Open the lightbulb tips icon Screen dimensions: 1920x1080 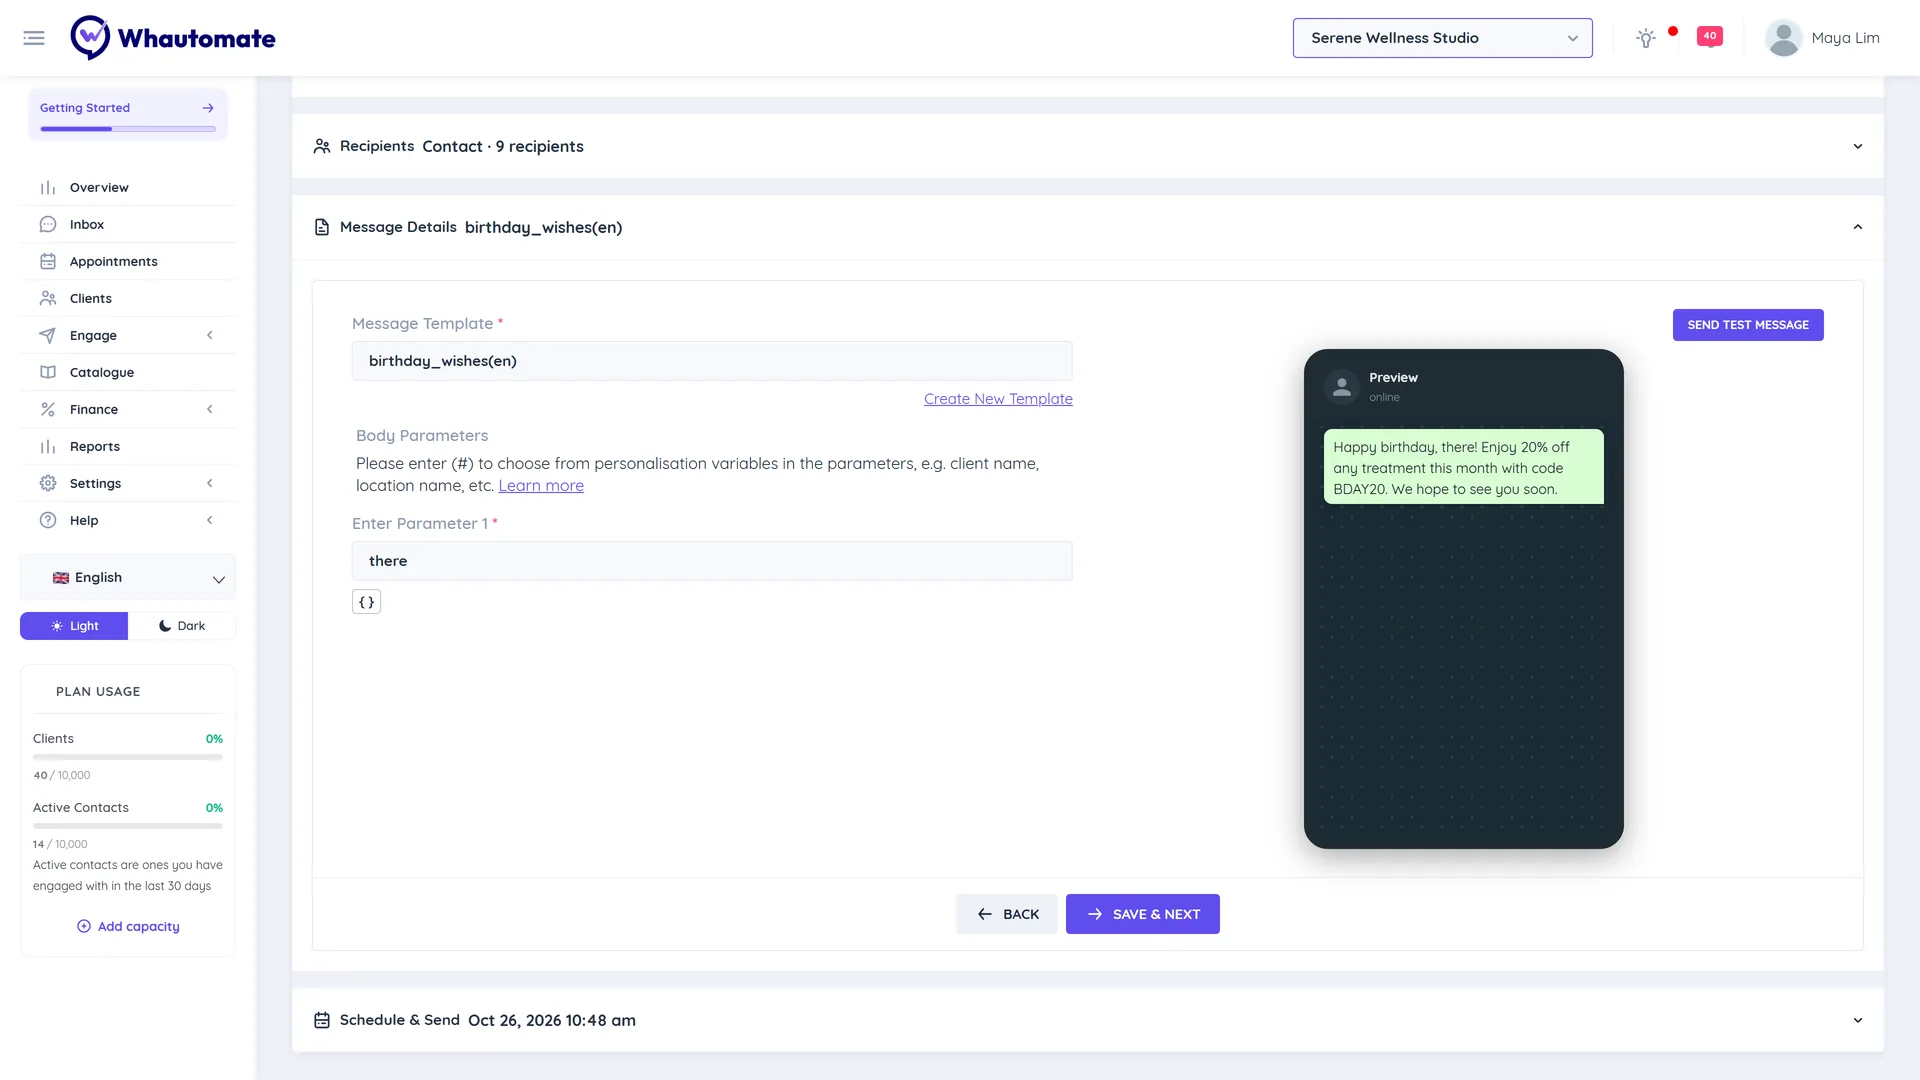(x=1645, y=38)
